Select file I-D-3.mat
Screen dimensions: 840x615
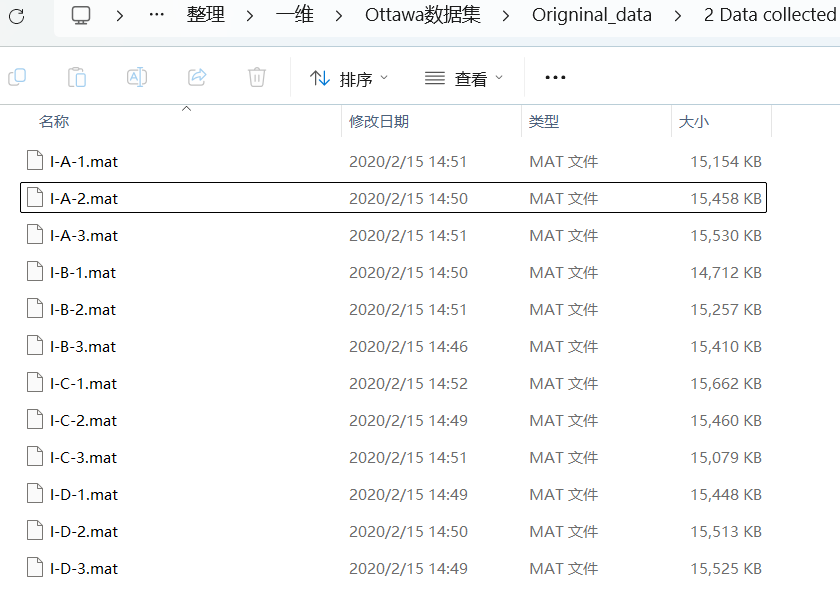[393, 568]
